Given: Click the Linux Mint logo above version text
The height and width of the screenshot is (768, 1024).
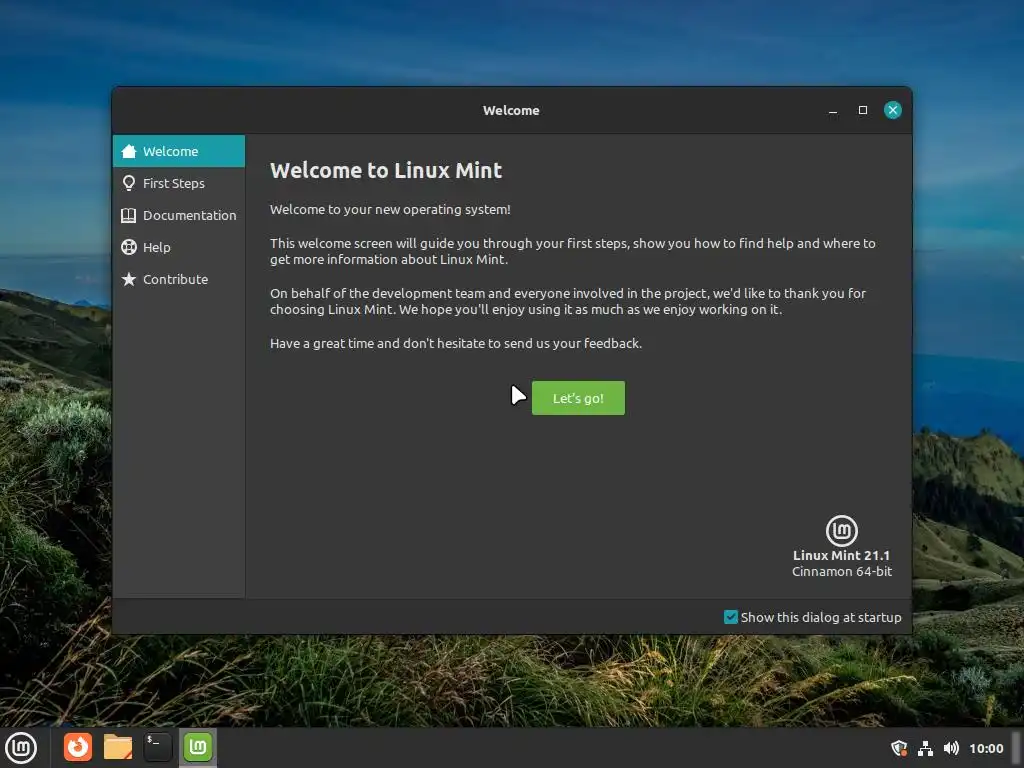Looking at the screenshot, I should [841, 530].
